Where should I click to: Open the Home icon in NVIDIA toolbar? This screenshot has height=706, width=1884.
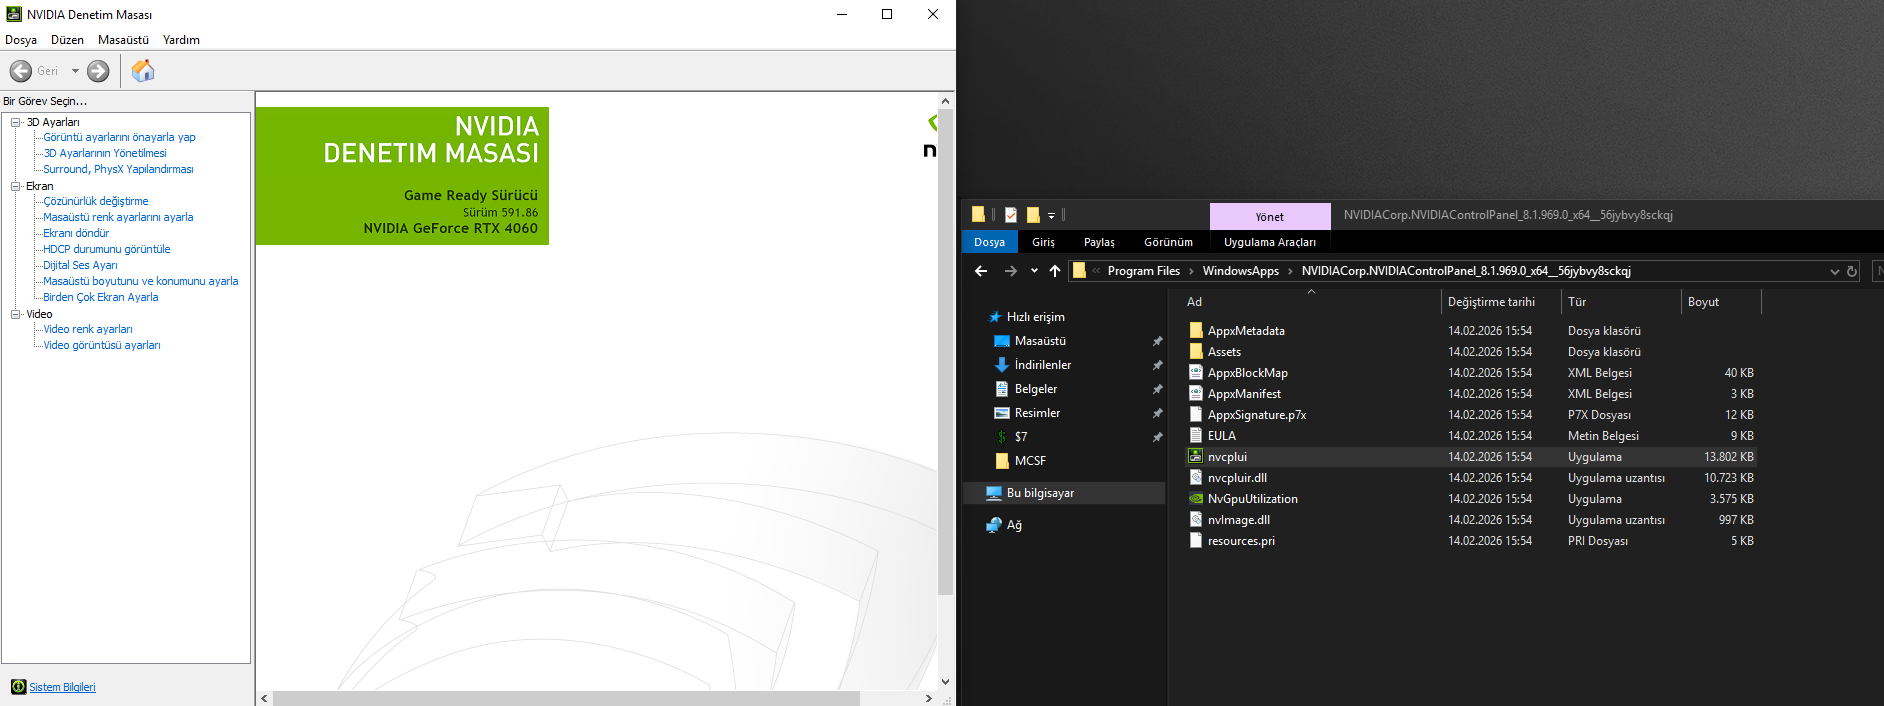click(x=143, y=70)
